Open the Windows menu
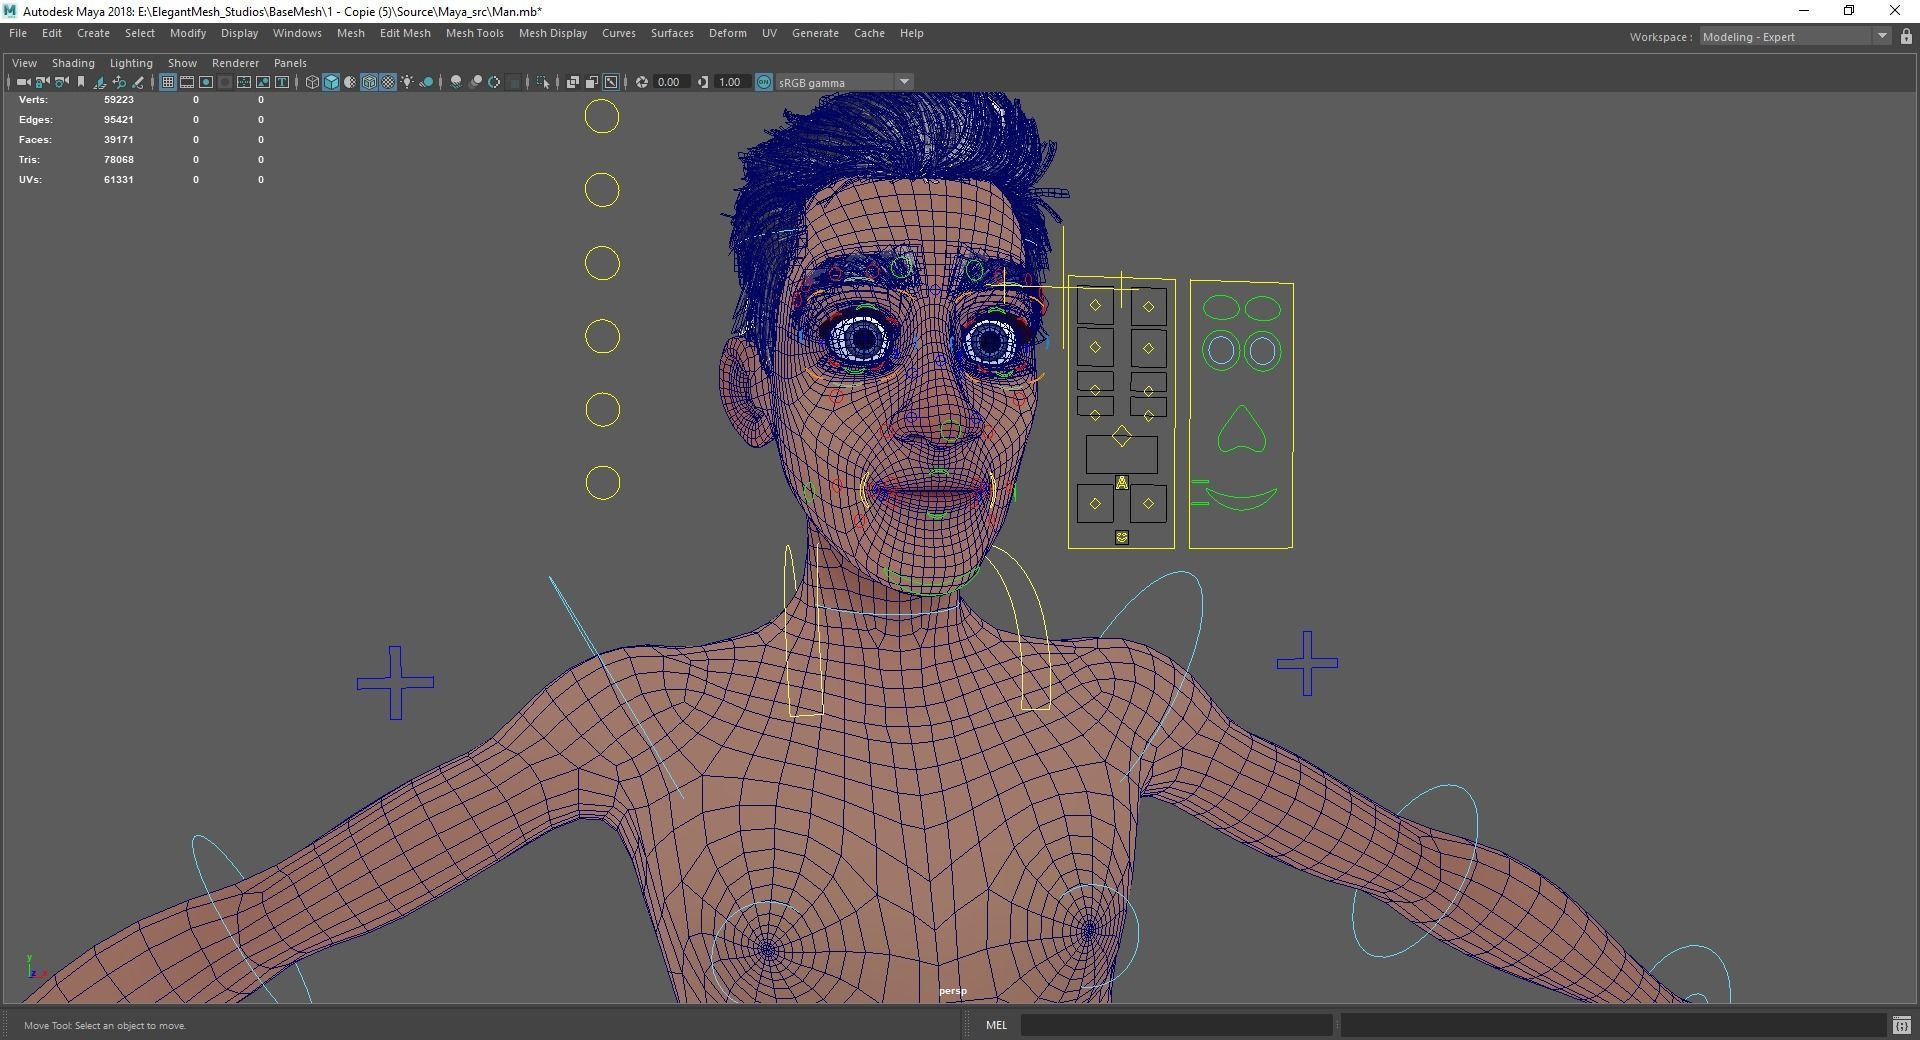The height and width of the screenshot is (1040, 1920). (x=297, y=33)
